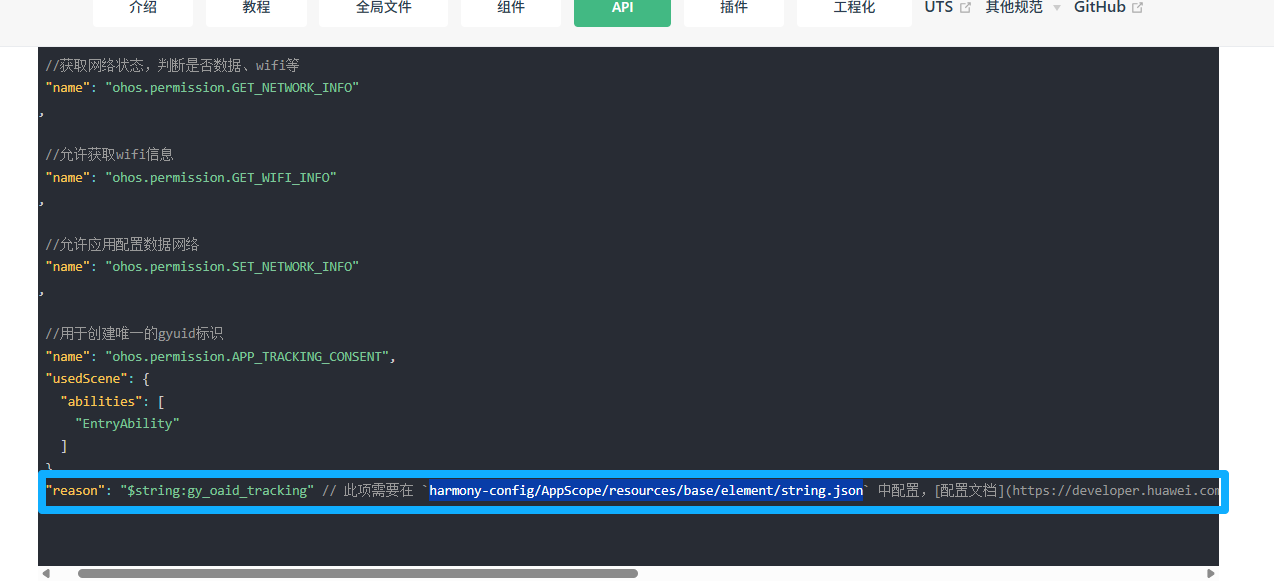The width and height of the screenshot is (1274, 586).
Task: Open the 介绍 tab
Action: 143,10
